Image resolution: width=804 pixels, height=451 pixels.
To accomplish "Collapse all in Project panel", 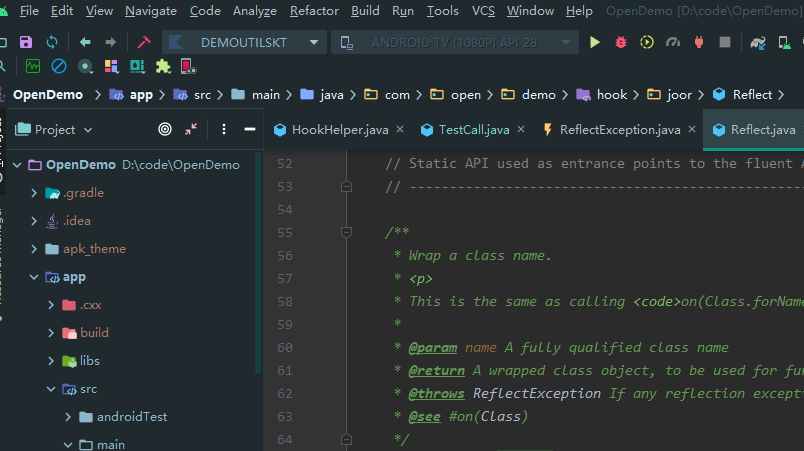I will pyautogui.click(x=191, y=129).
